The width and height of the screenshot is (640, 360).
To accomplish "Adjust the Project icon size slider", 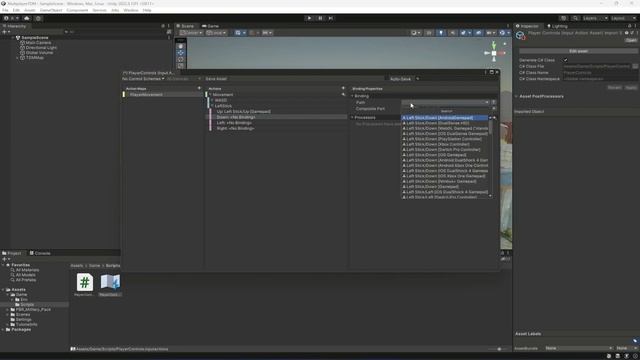I will point(499,349).
